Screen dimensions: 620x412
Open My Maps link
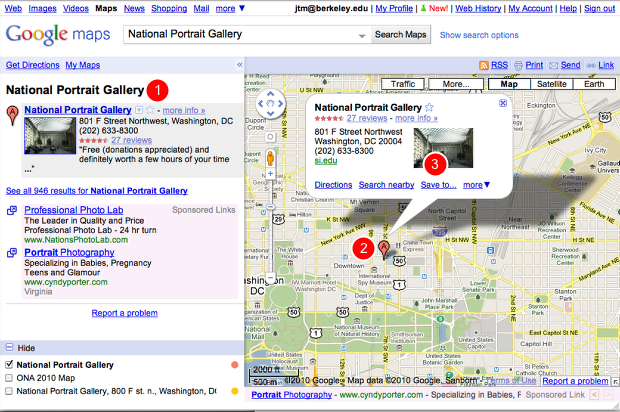point(83,65)
